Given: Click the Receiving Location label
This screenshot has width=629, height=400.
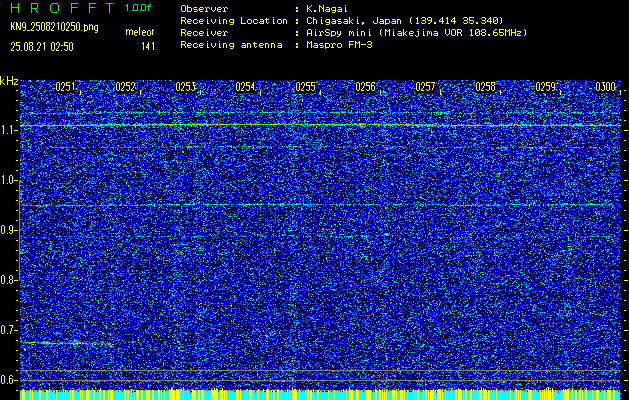Looking at the screenshot, I should coord(234,21).
